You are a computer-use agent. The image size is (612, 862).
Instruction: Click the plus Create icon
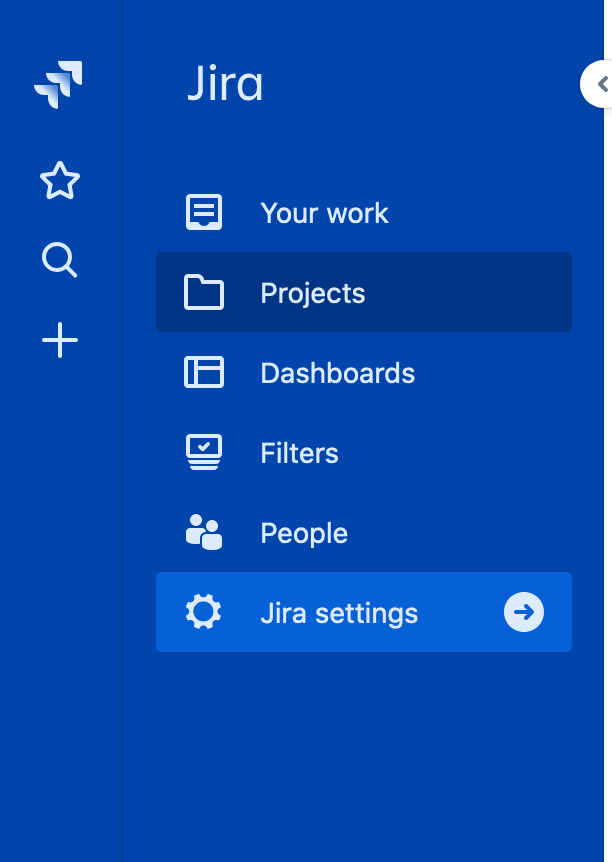click(x=60, y=340)
